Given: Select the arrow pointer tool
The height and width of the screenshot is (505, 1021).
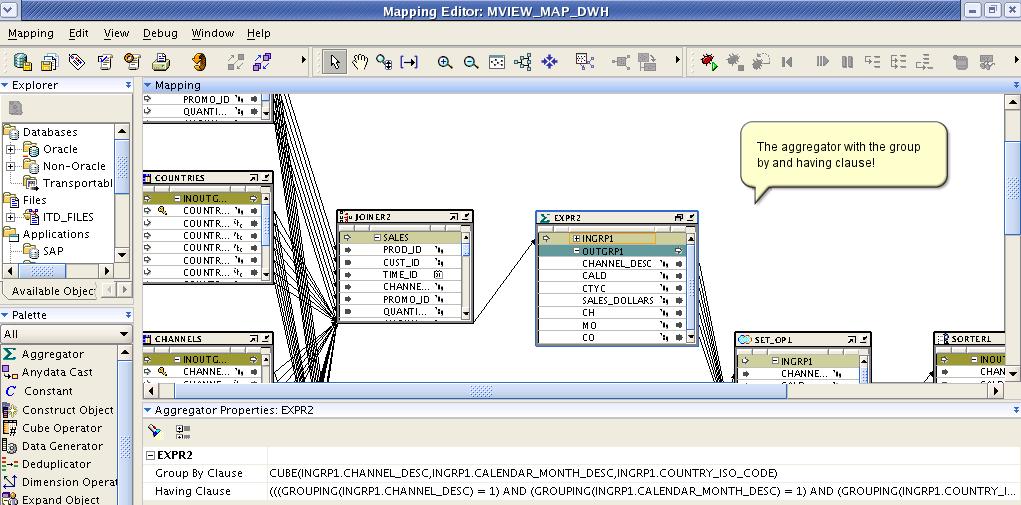Looking at the screenshot, I should click(335, 62).
